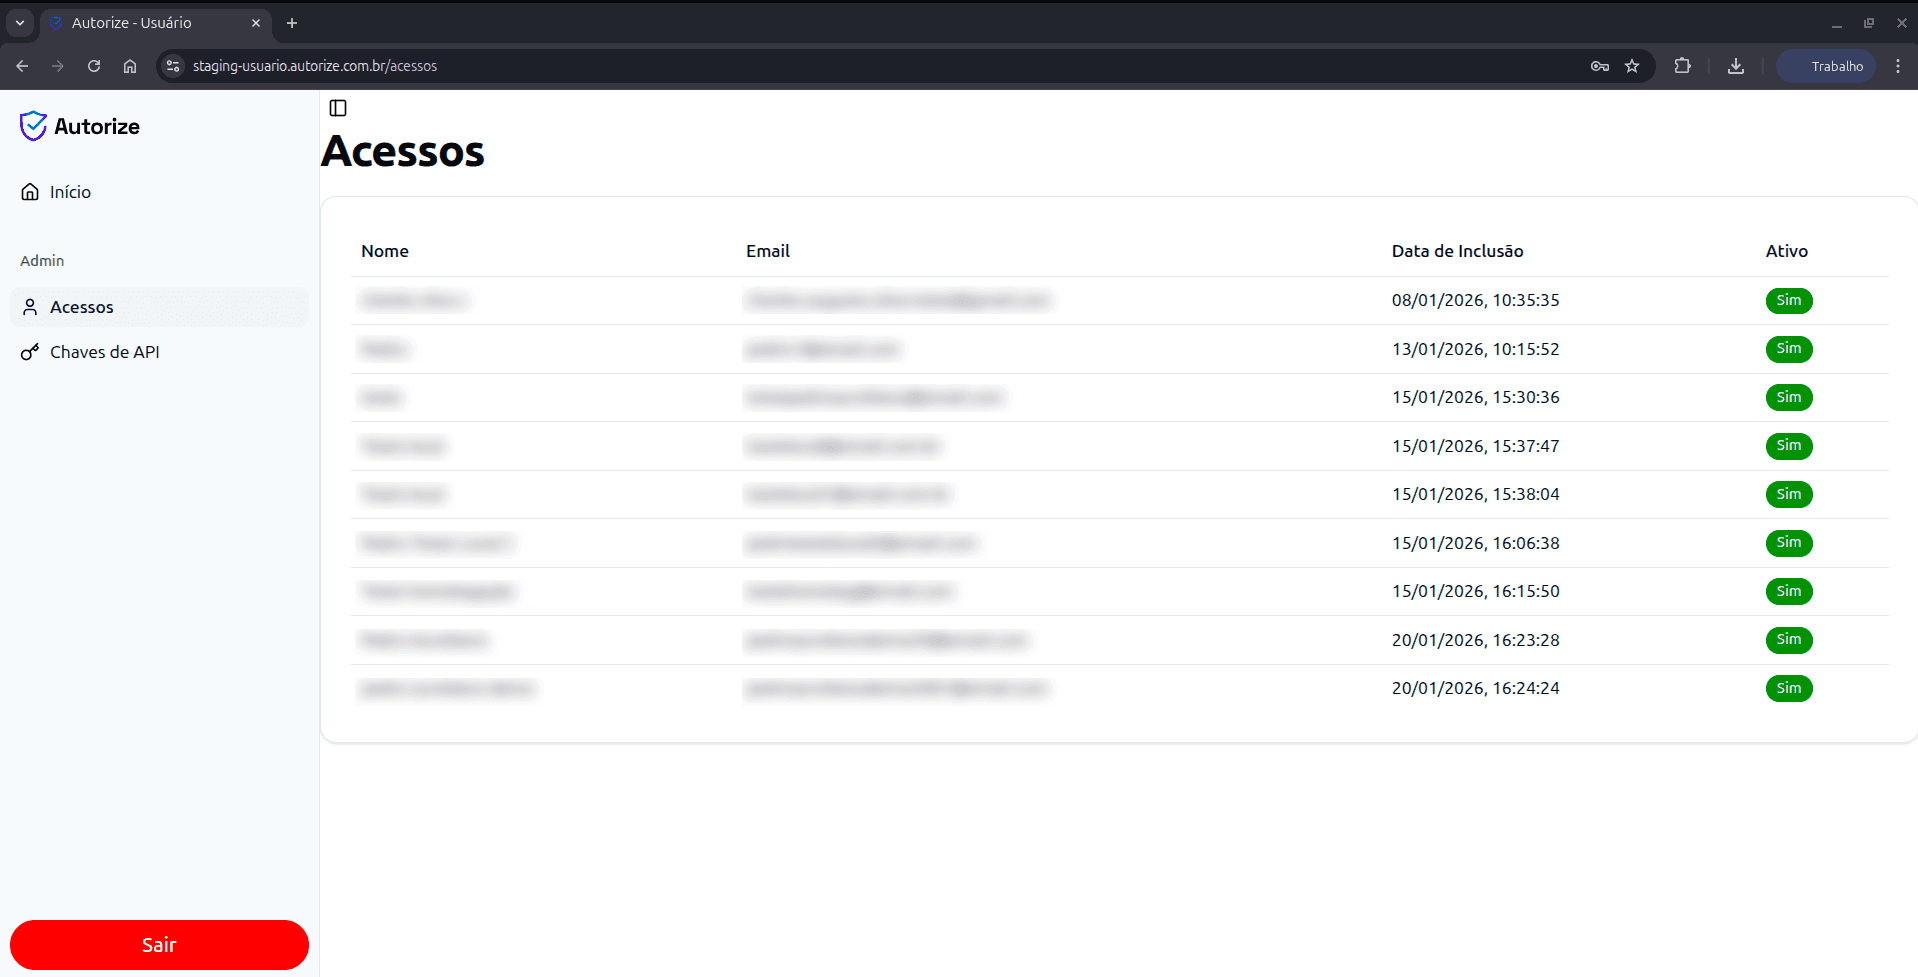This screenshot has width=1918, height=977.
Task: Open the browser home page
Action: click(130, 66)
